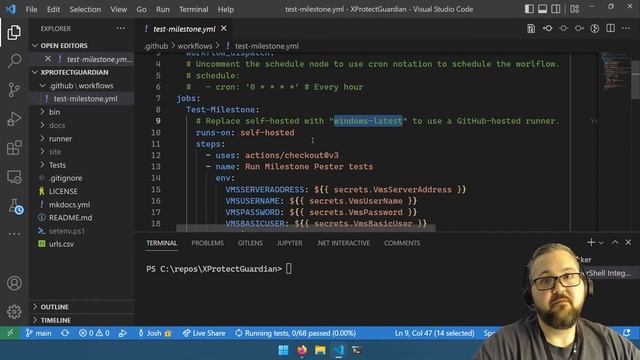Image resolution: width=640 pixels, height=360 pixels.
Task: Open the View menu
Action: (x=118, y=9)
